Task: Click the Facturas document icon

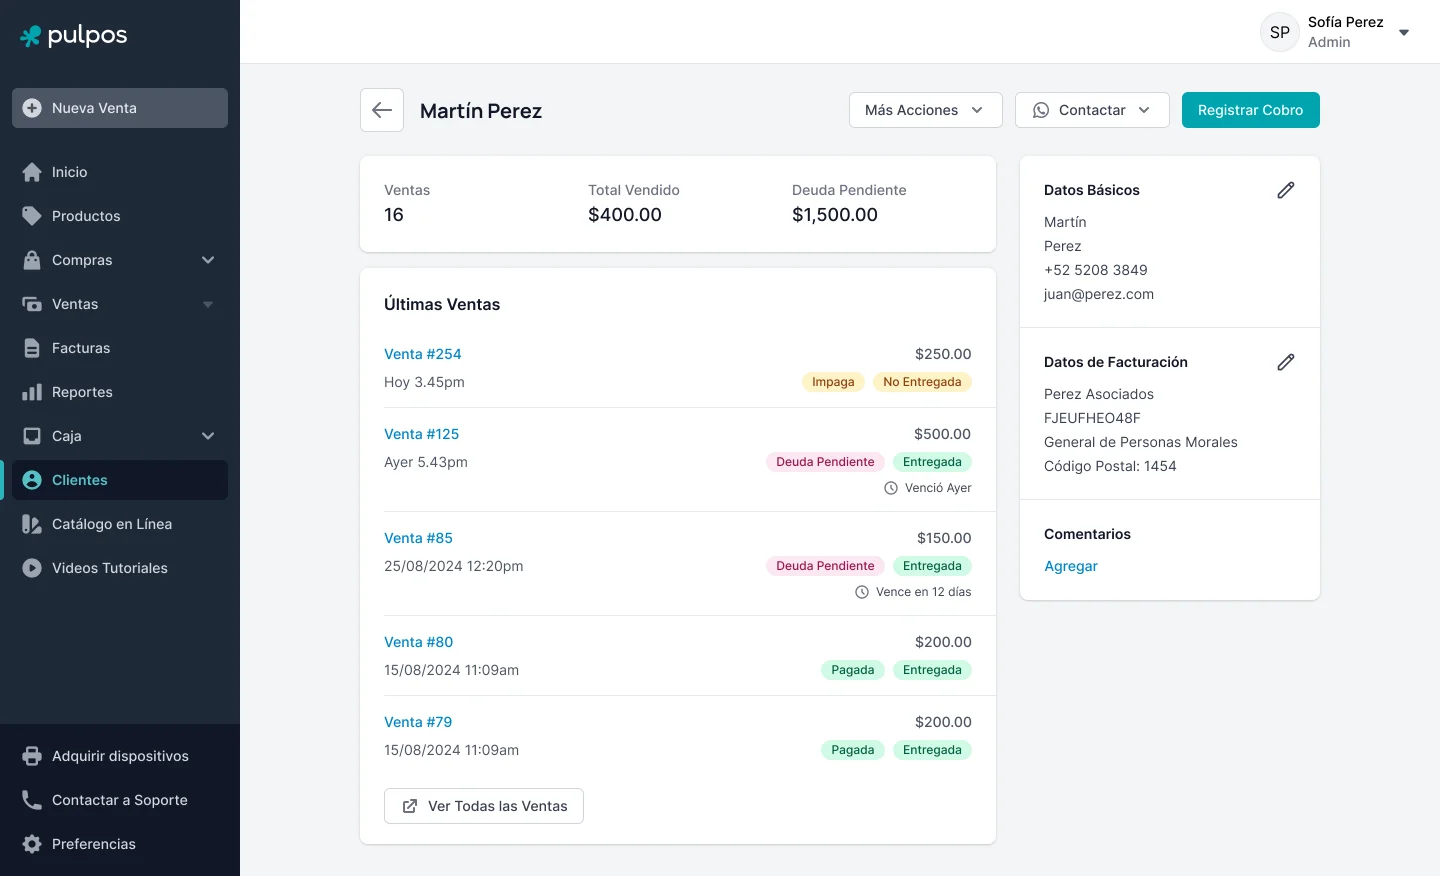Action: tap(32, 348)
